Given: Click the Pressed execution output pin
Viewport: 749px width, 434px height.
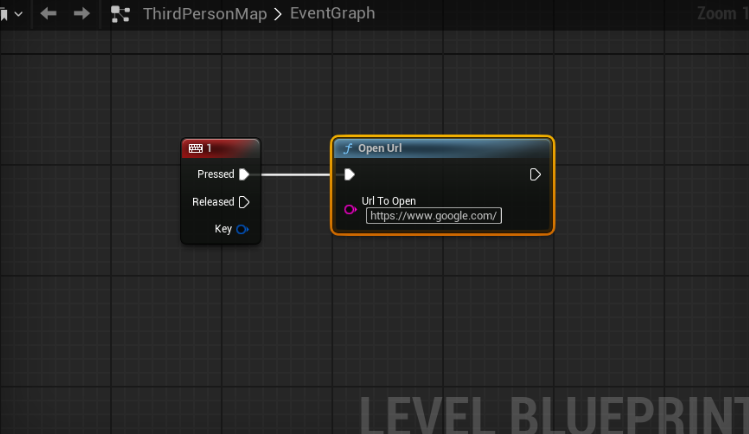Looking at the screenshot, I should pos(244,174).
